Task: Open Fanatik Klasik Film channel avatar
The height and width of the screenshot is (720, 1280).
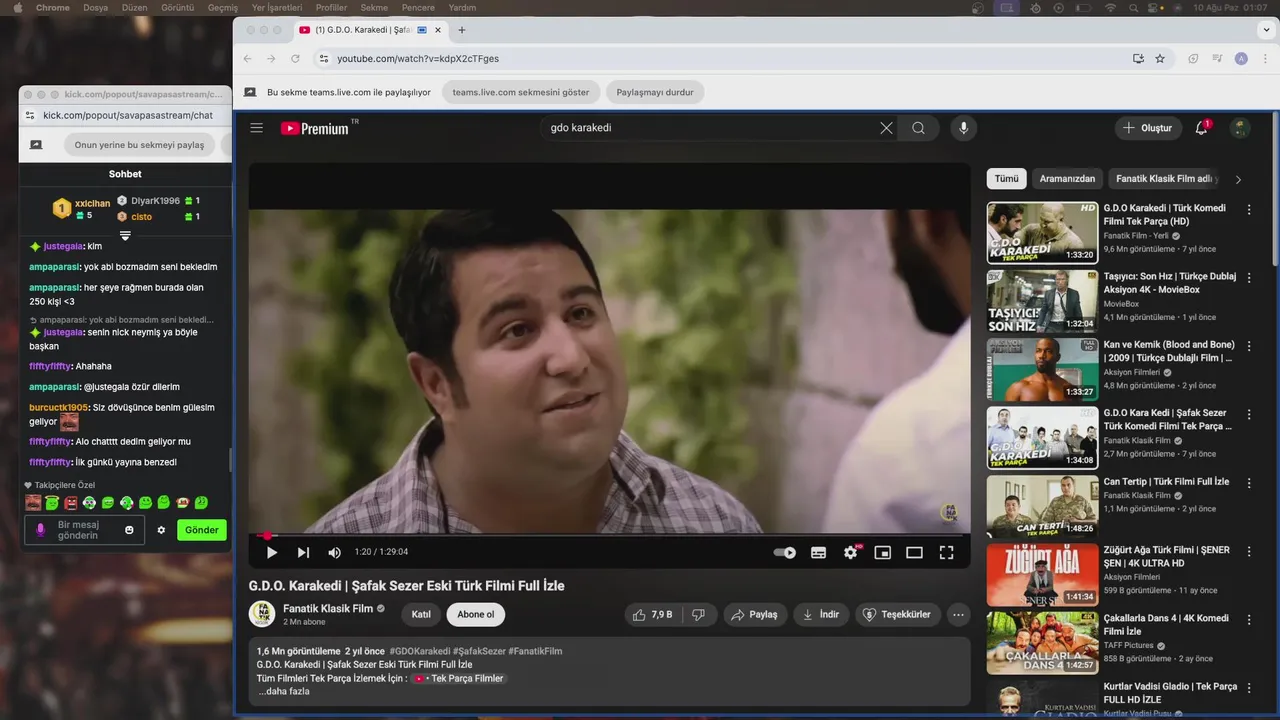Action: [x=262, y=614]
